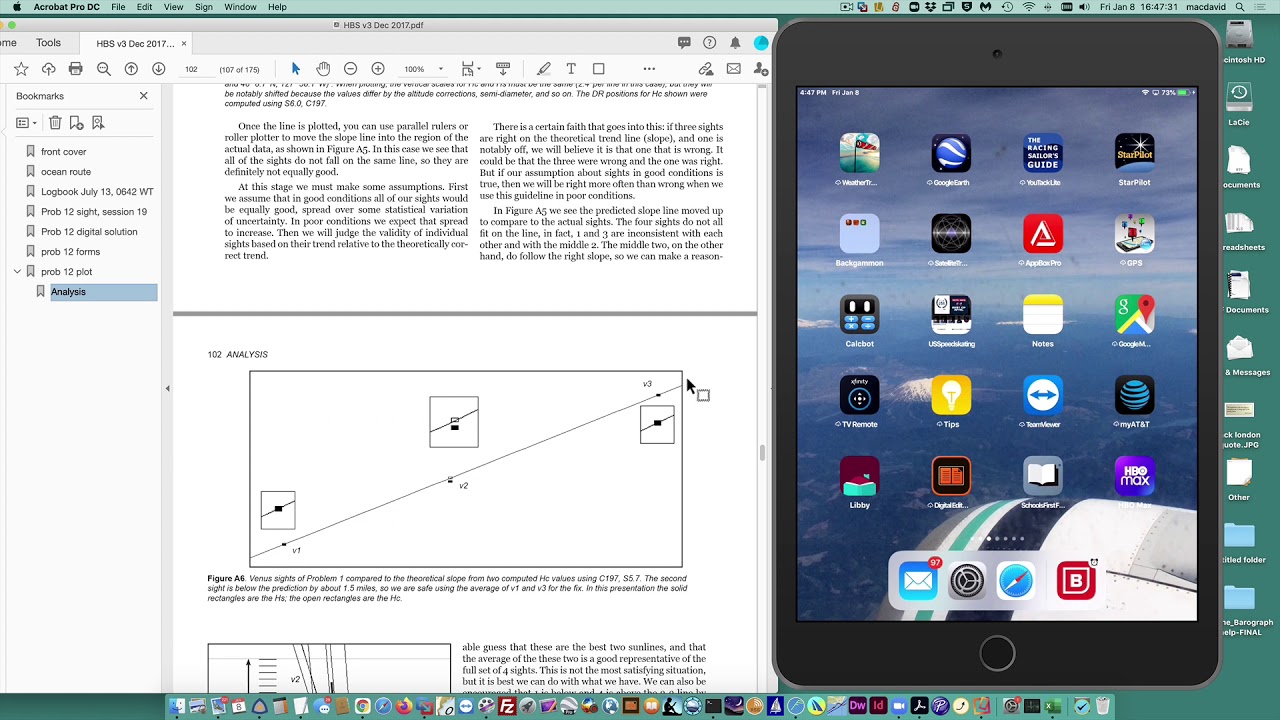Select the Hand pan tool
Viewport: 1280px width, 720px height.
323,69
